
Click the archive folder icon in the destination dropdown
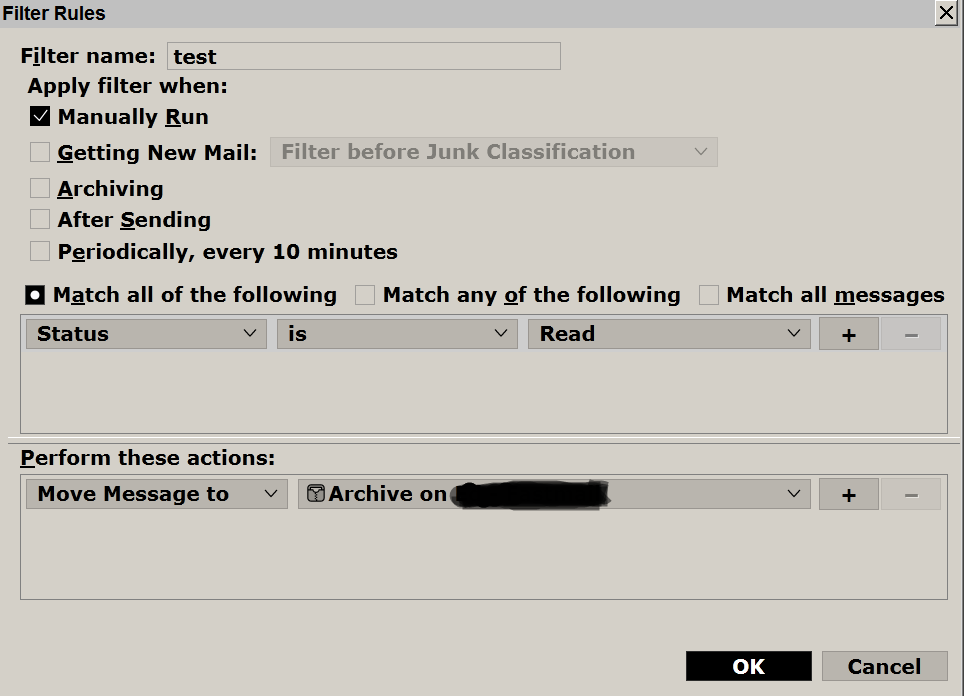(x=316, y=494)
